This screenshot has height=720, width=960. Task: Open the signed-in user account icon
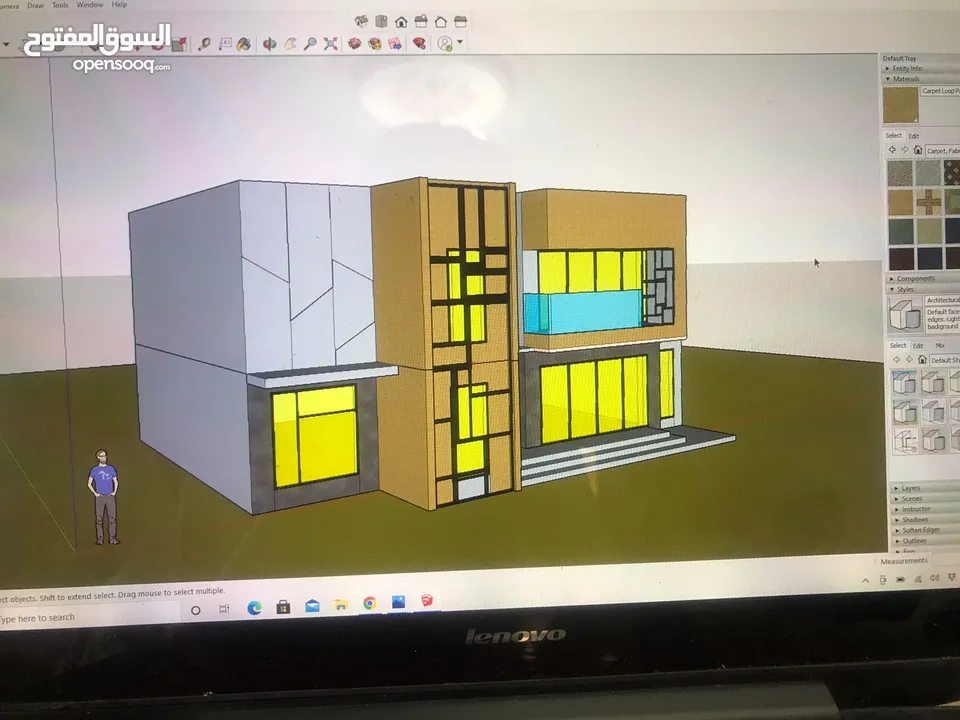coord(445,44)
